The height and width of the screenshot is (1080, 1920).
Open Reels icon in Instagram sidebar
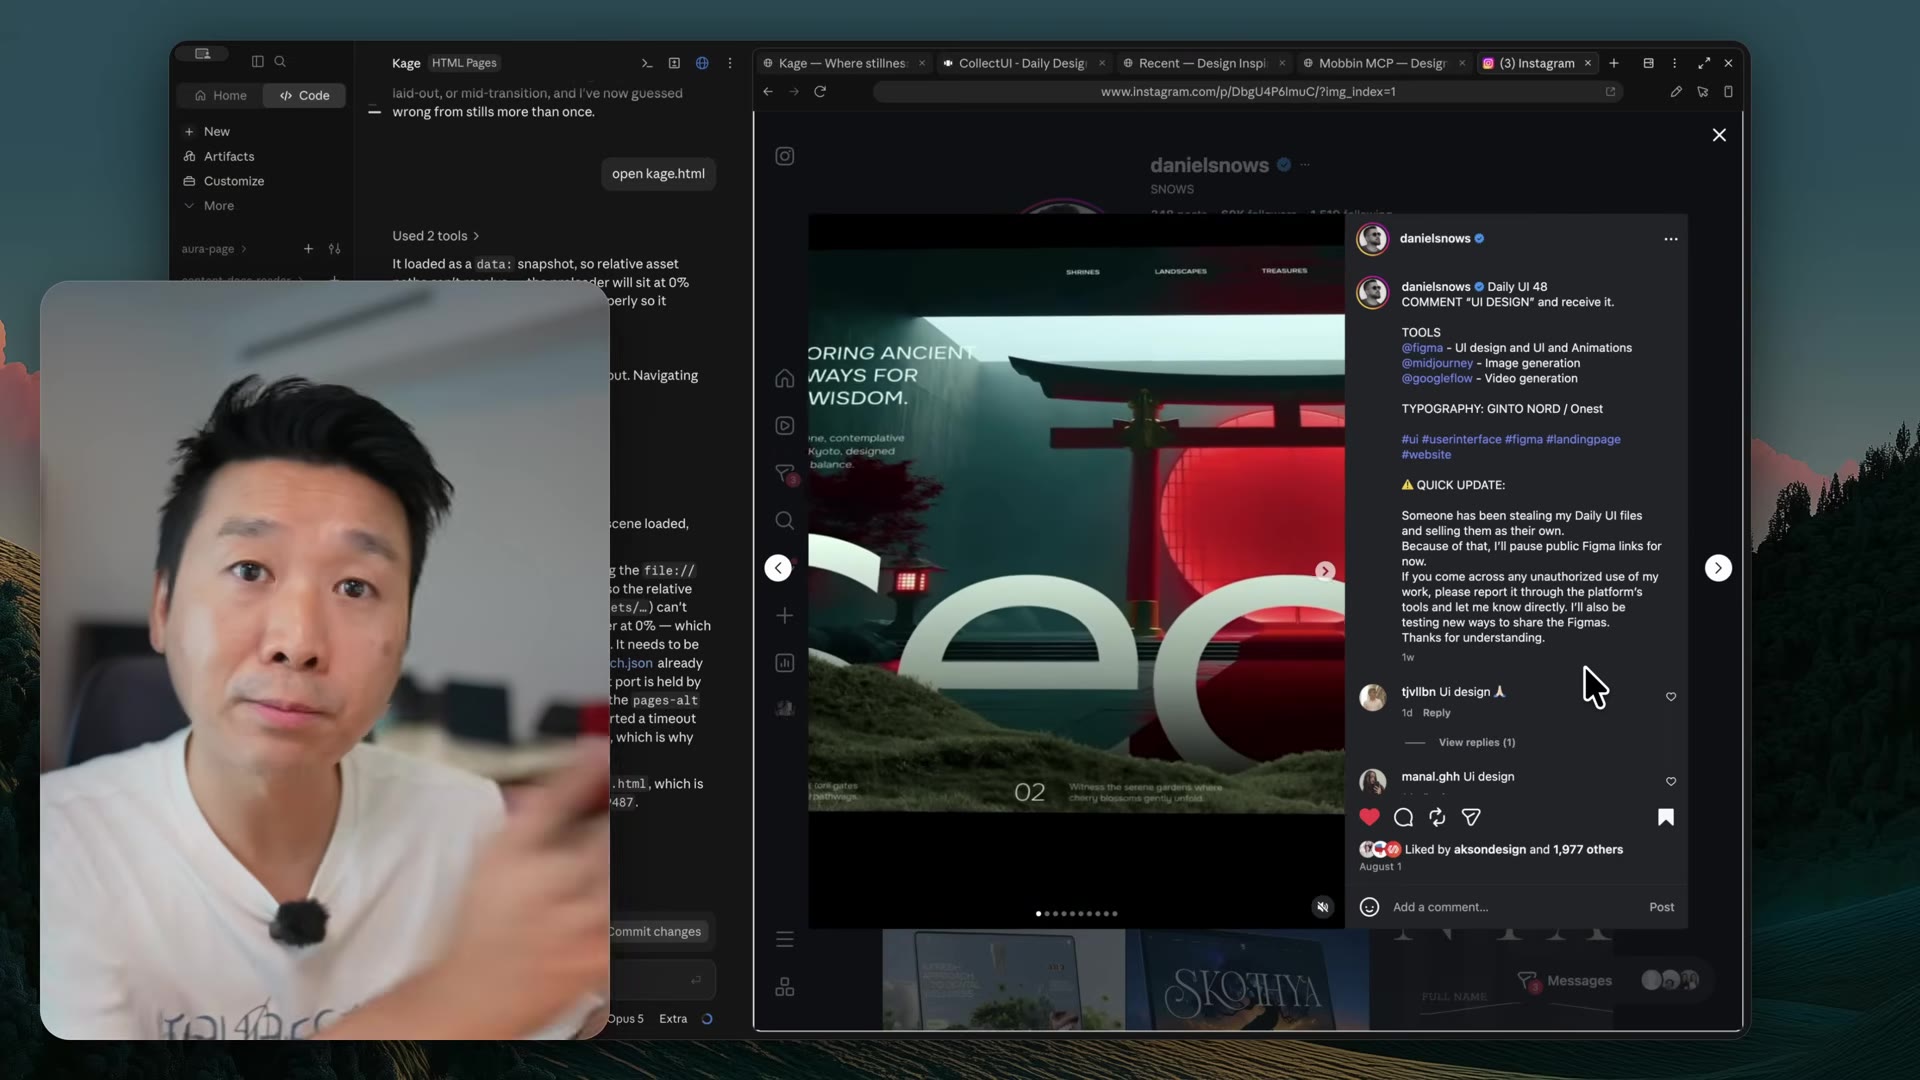785,426
